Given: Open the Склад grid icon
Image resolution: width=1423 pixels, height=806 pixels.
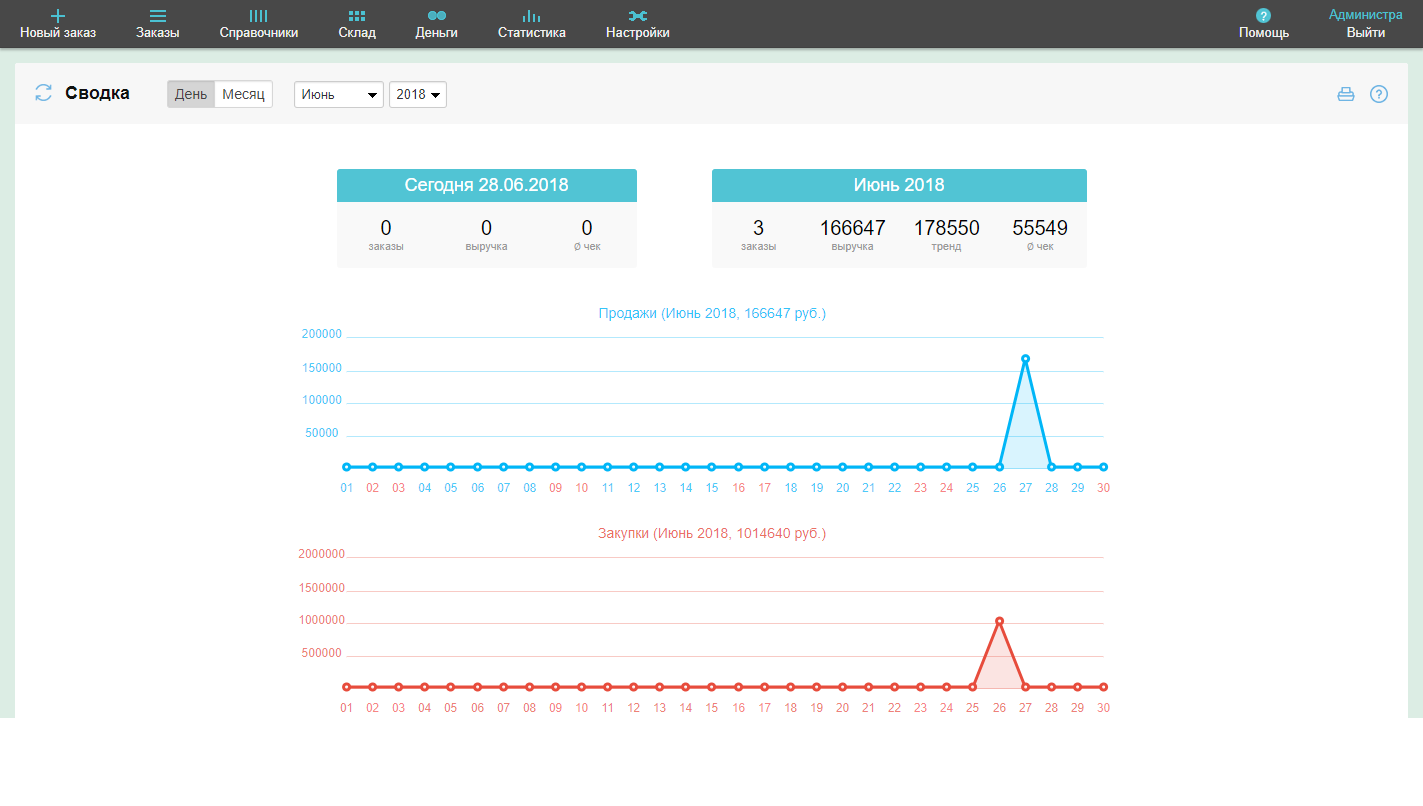Looking at the screenshot, I should [x=357, y=16].
